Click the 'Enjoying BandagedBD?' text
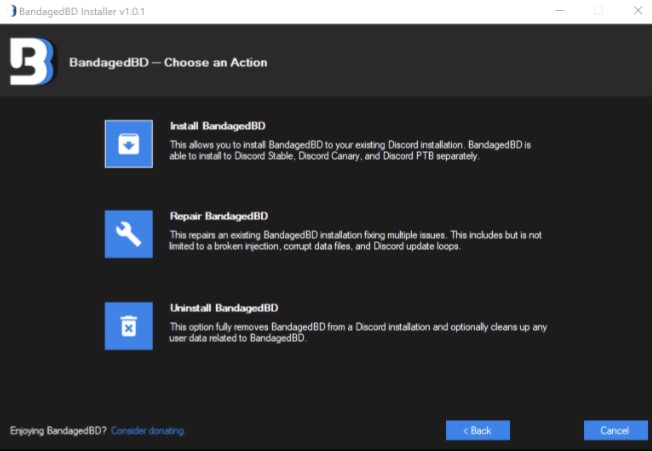 click(x=58, y=431)
